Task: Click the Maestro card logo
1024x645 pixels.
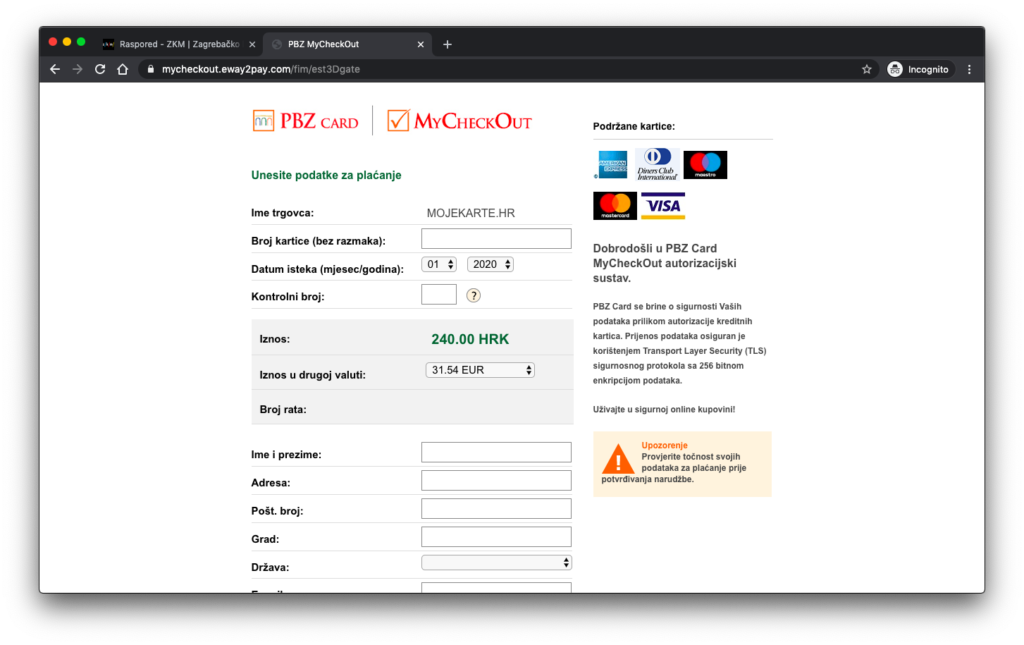Action: click(x=705, y=165)
